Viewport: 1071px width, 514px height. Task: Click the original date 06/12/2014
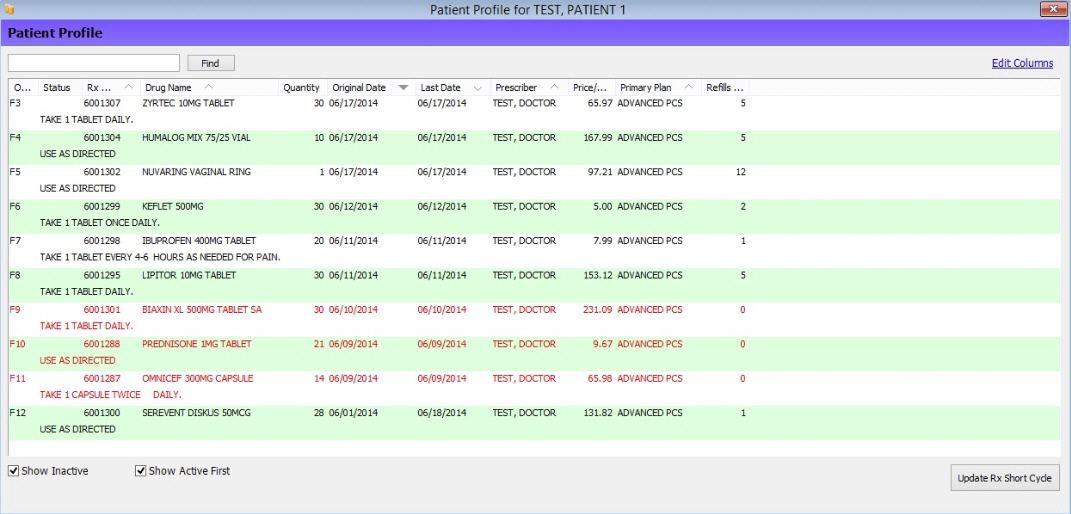tap(353, 207)
